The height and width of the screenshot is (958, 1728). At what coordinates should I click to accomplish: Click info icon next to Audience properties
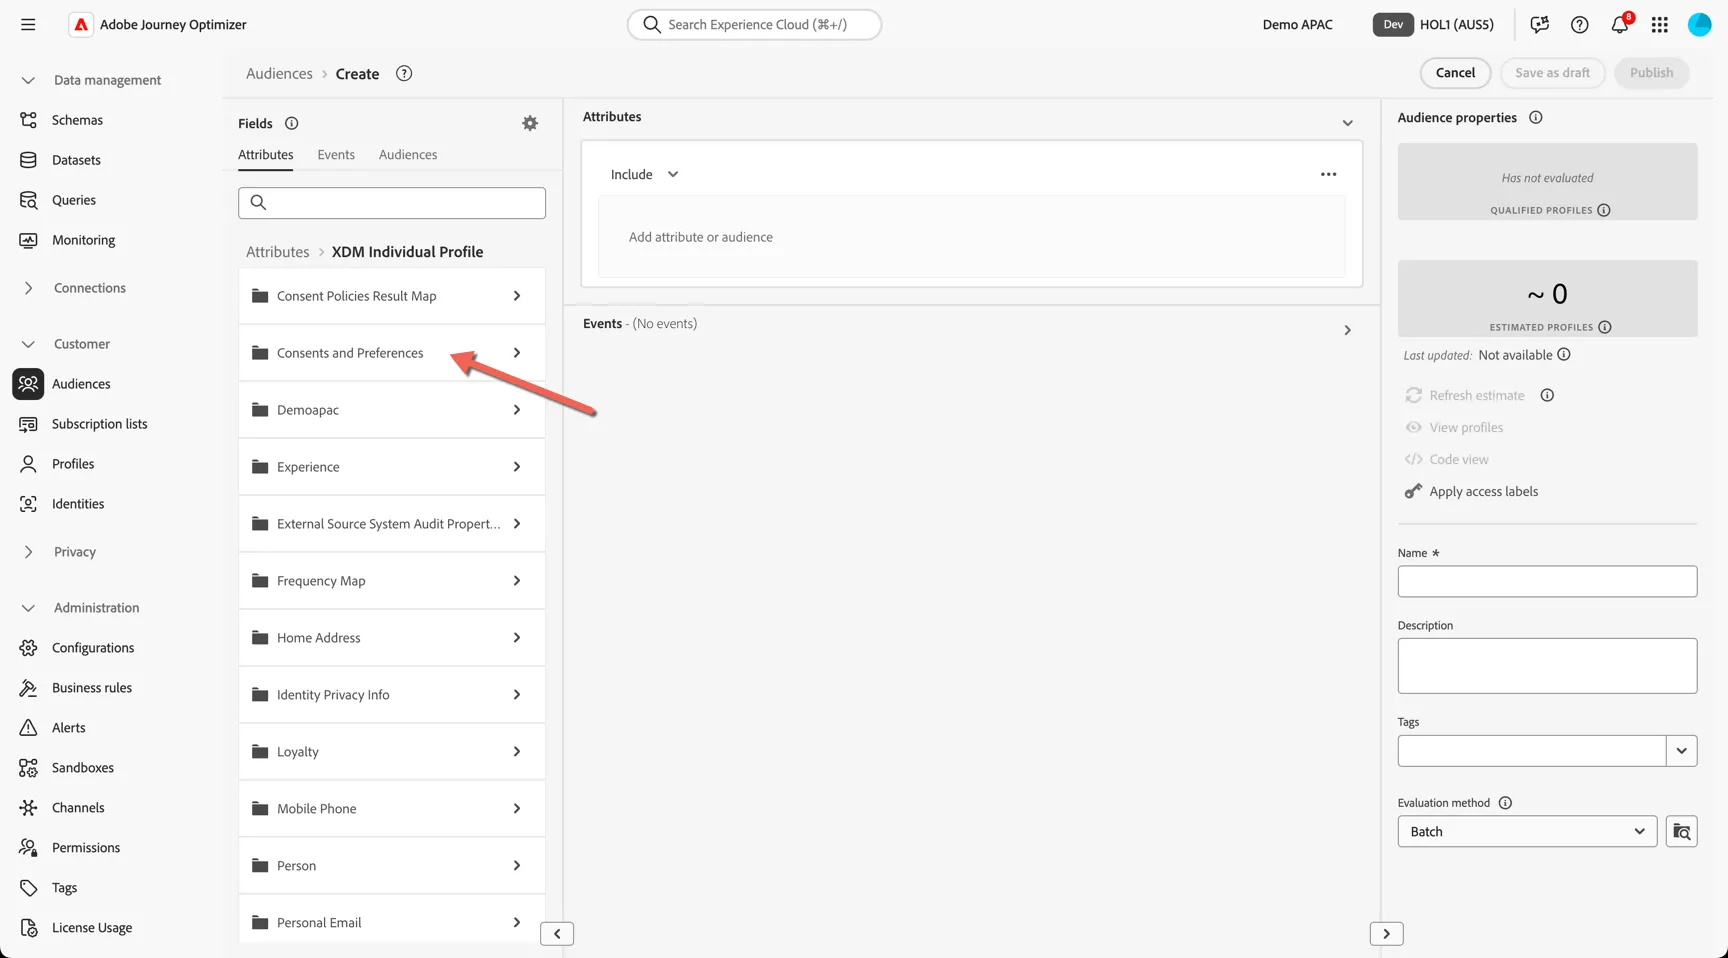1536,117
